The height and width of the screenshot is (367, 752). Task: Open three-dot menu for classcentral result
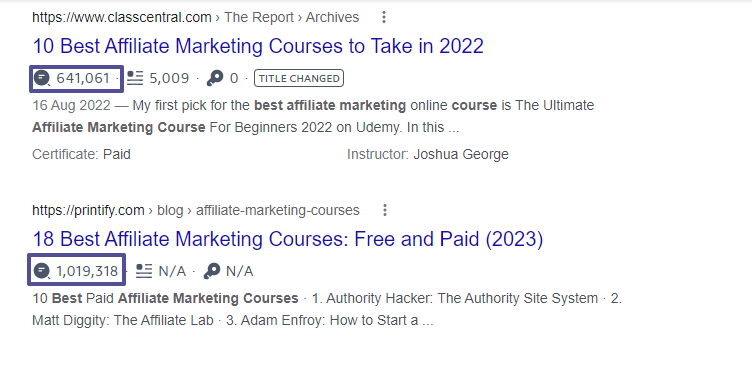(384, 17)
